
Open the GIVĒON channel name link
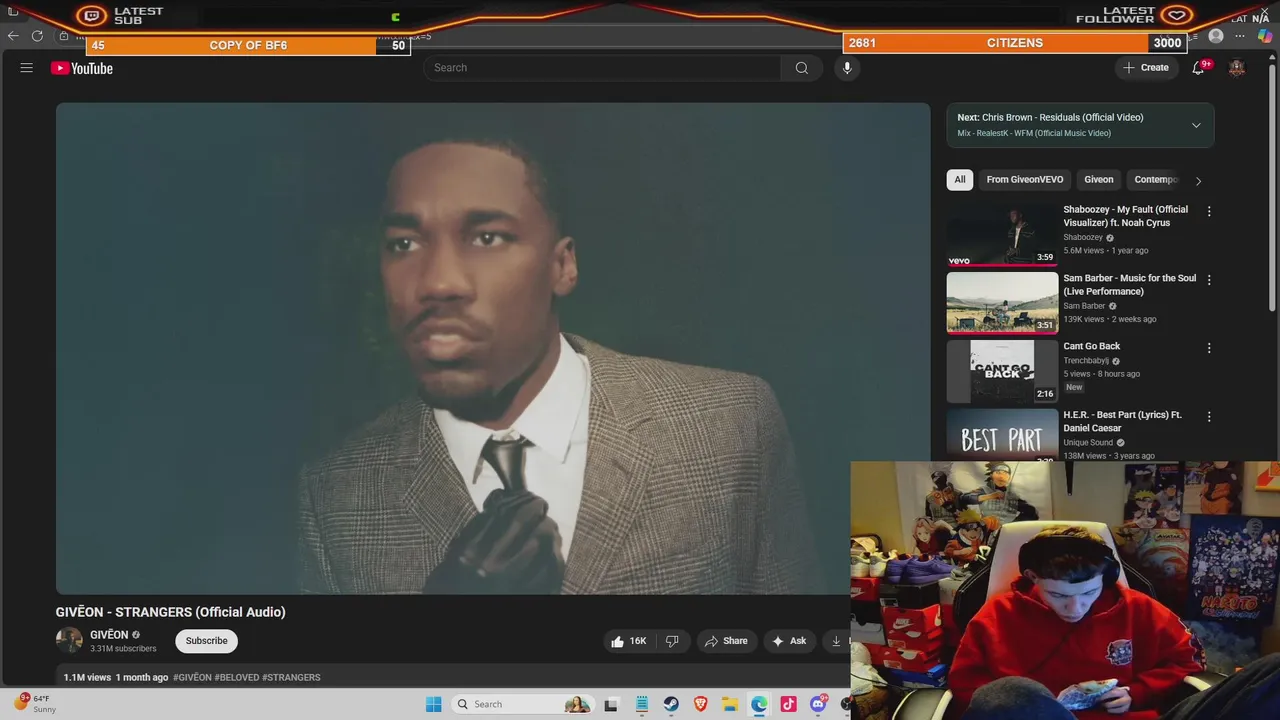[109, 635]
